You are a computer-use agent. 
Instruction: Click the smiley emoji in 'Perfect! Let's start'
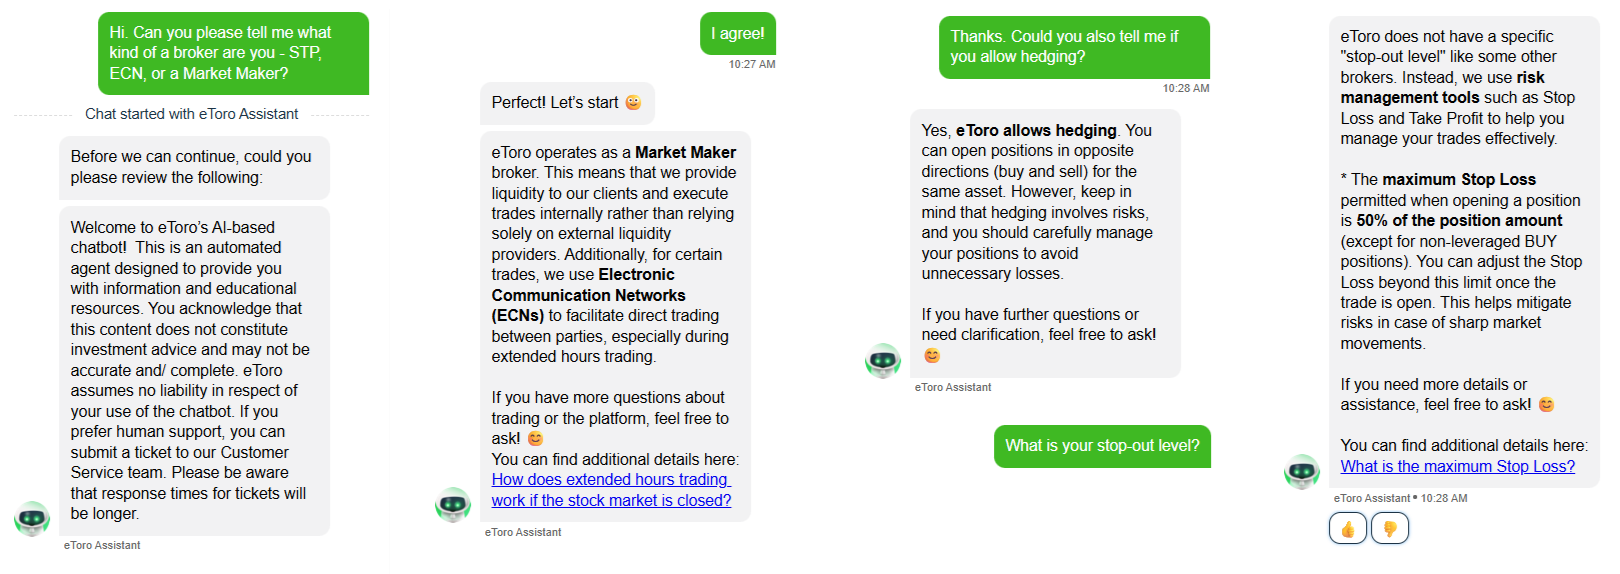click(x=633, y=102)
